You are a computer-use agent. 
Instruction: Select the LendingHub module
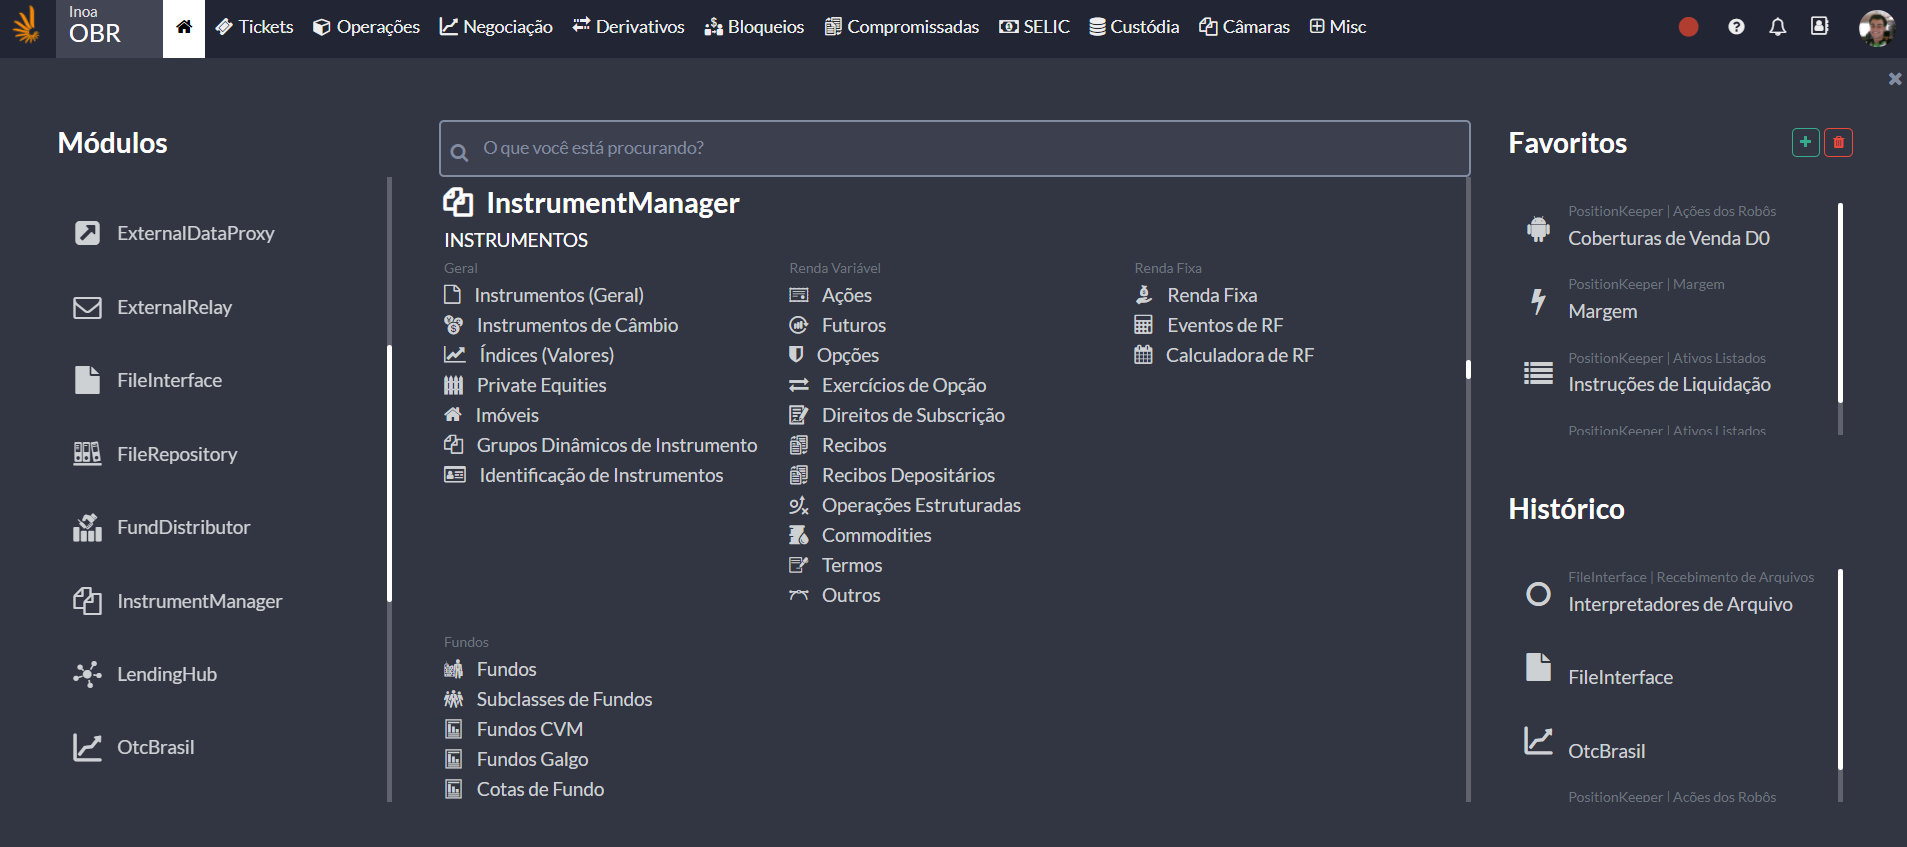tap(166, 674)
